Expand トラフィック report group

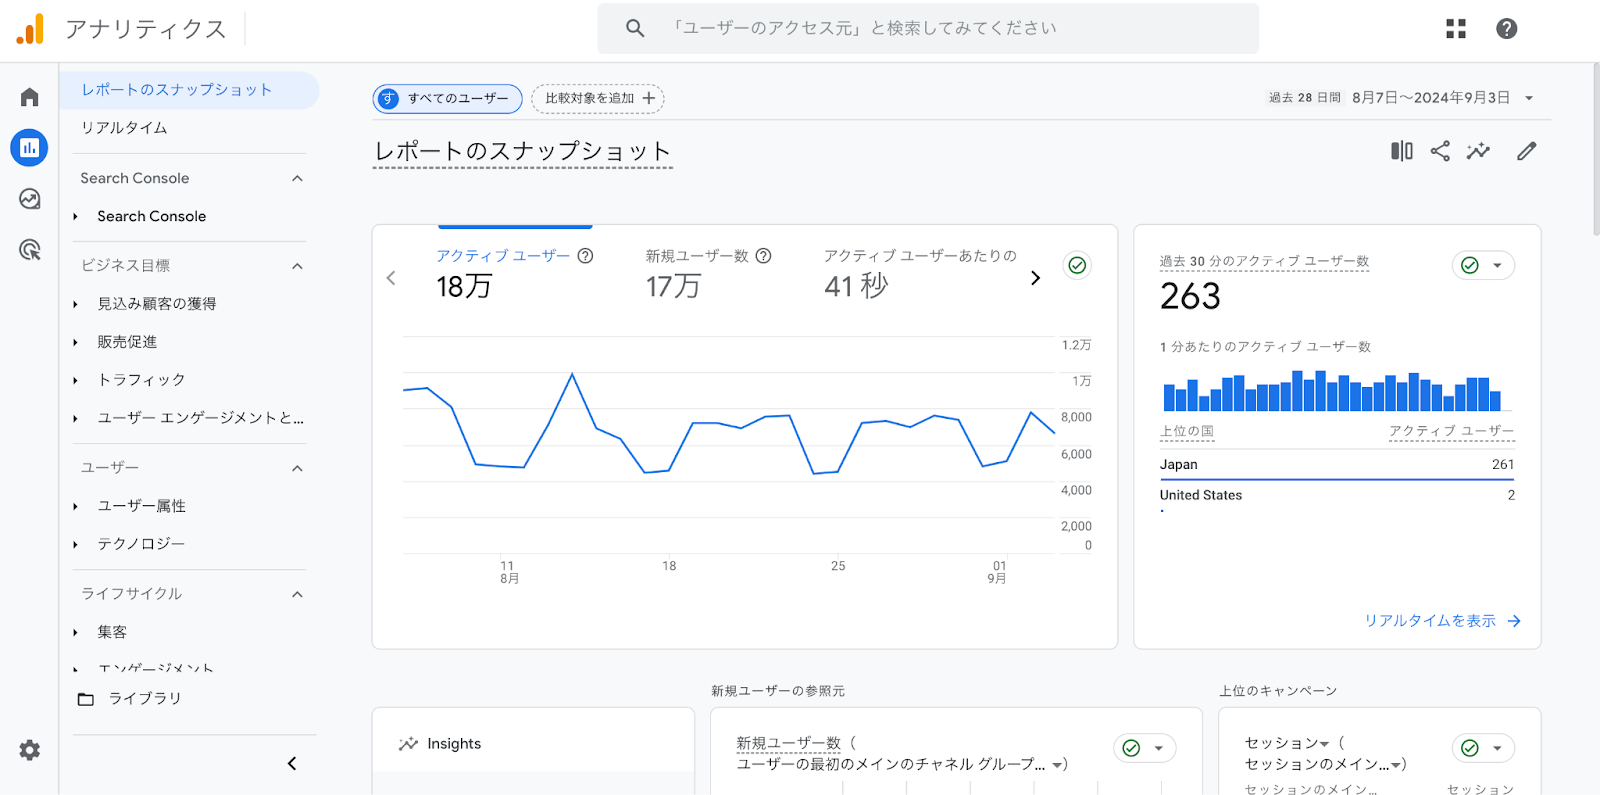pyautogui.click(x=75, y=380)
